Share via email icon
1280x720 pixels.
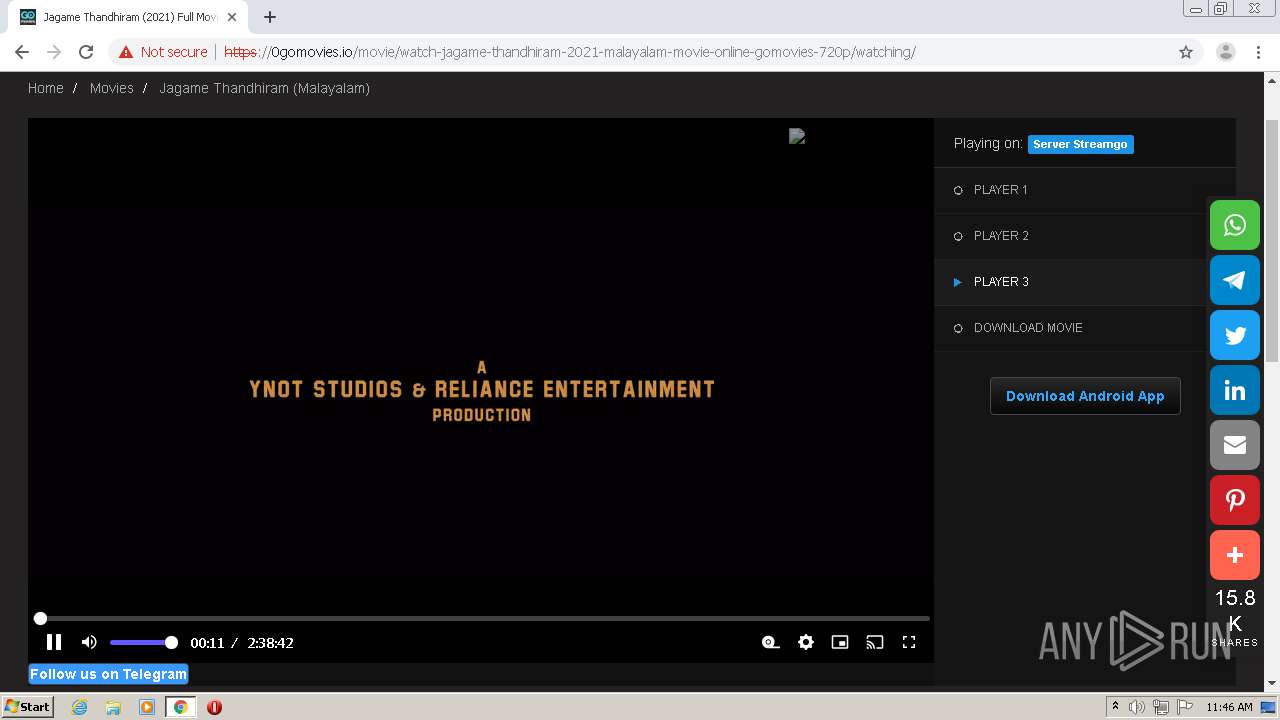click(1235, 445)
